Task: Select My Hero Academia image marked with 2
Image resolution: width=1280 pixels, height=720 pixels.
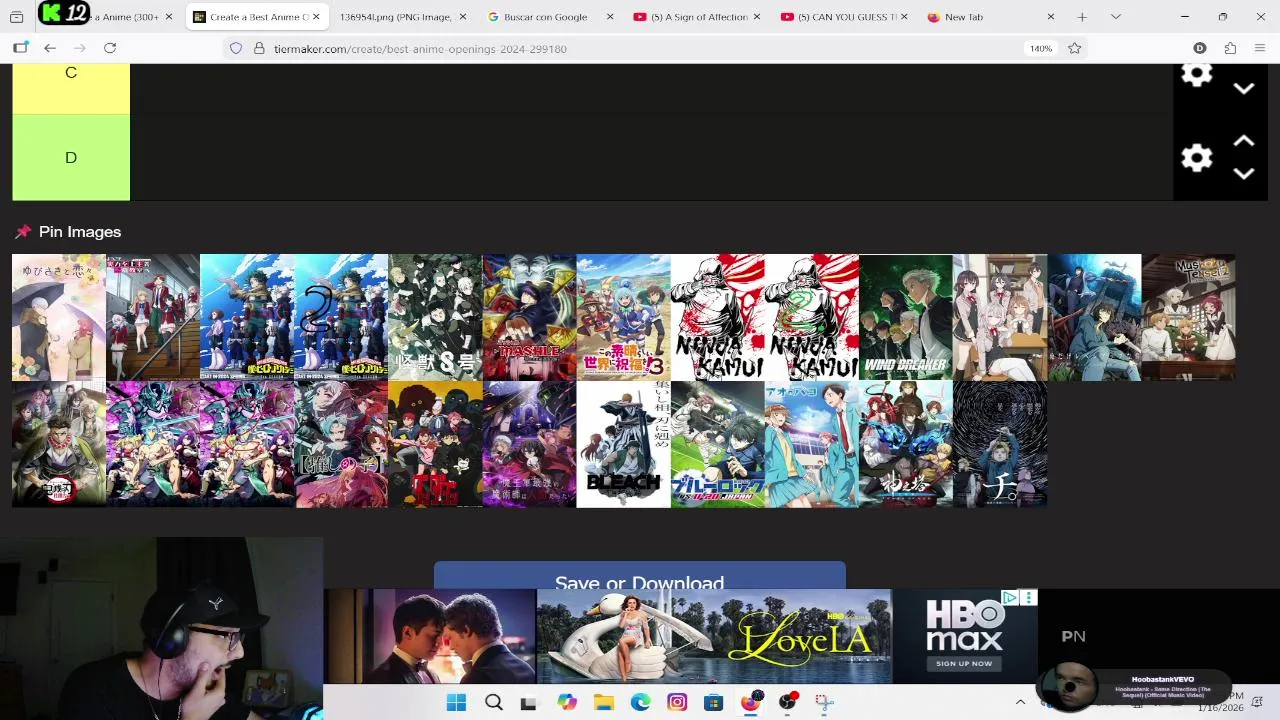Action: [x=341, y=317]
